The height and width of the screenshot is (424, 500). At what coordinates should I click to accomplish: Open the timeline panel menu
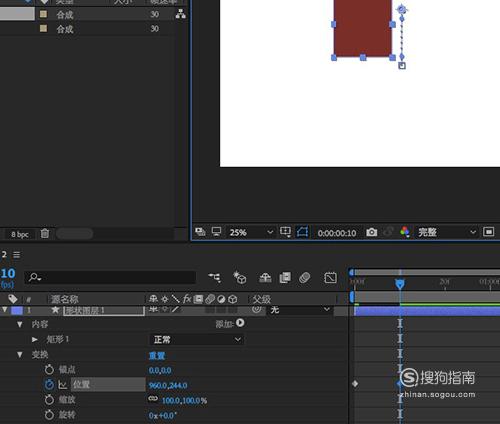tap(16, 255)
